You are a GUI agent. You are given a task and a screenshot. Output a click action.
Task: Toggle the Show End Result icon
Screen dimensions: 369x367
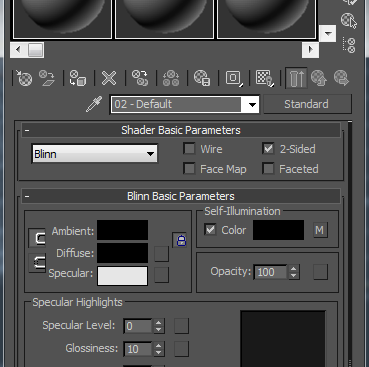click(296, 78)
